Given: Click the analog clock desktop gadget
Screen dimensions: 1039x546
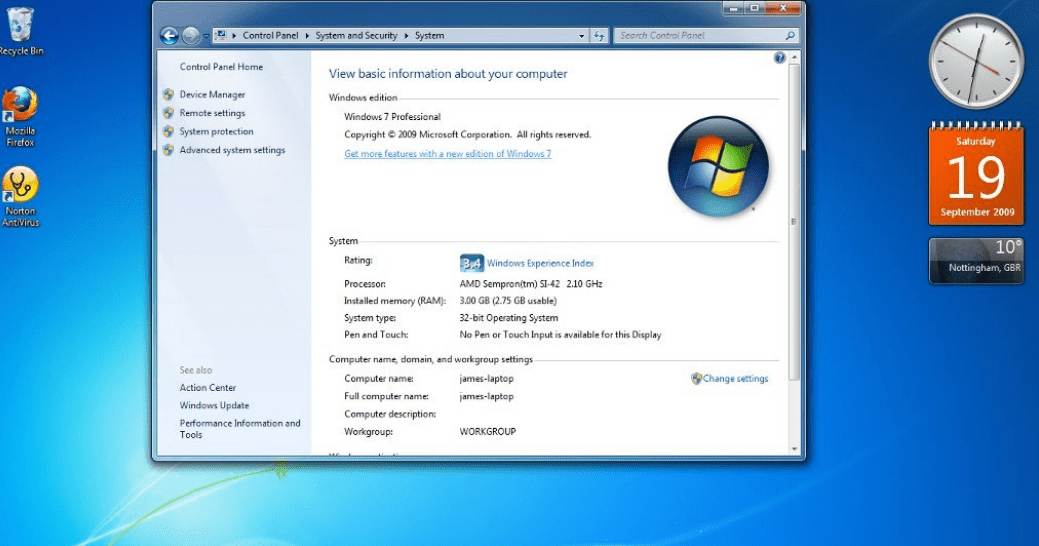Looking at the screenshot, I should pyautogui.click(x=976, y=61).
